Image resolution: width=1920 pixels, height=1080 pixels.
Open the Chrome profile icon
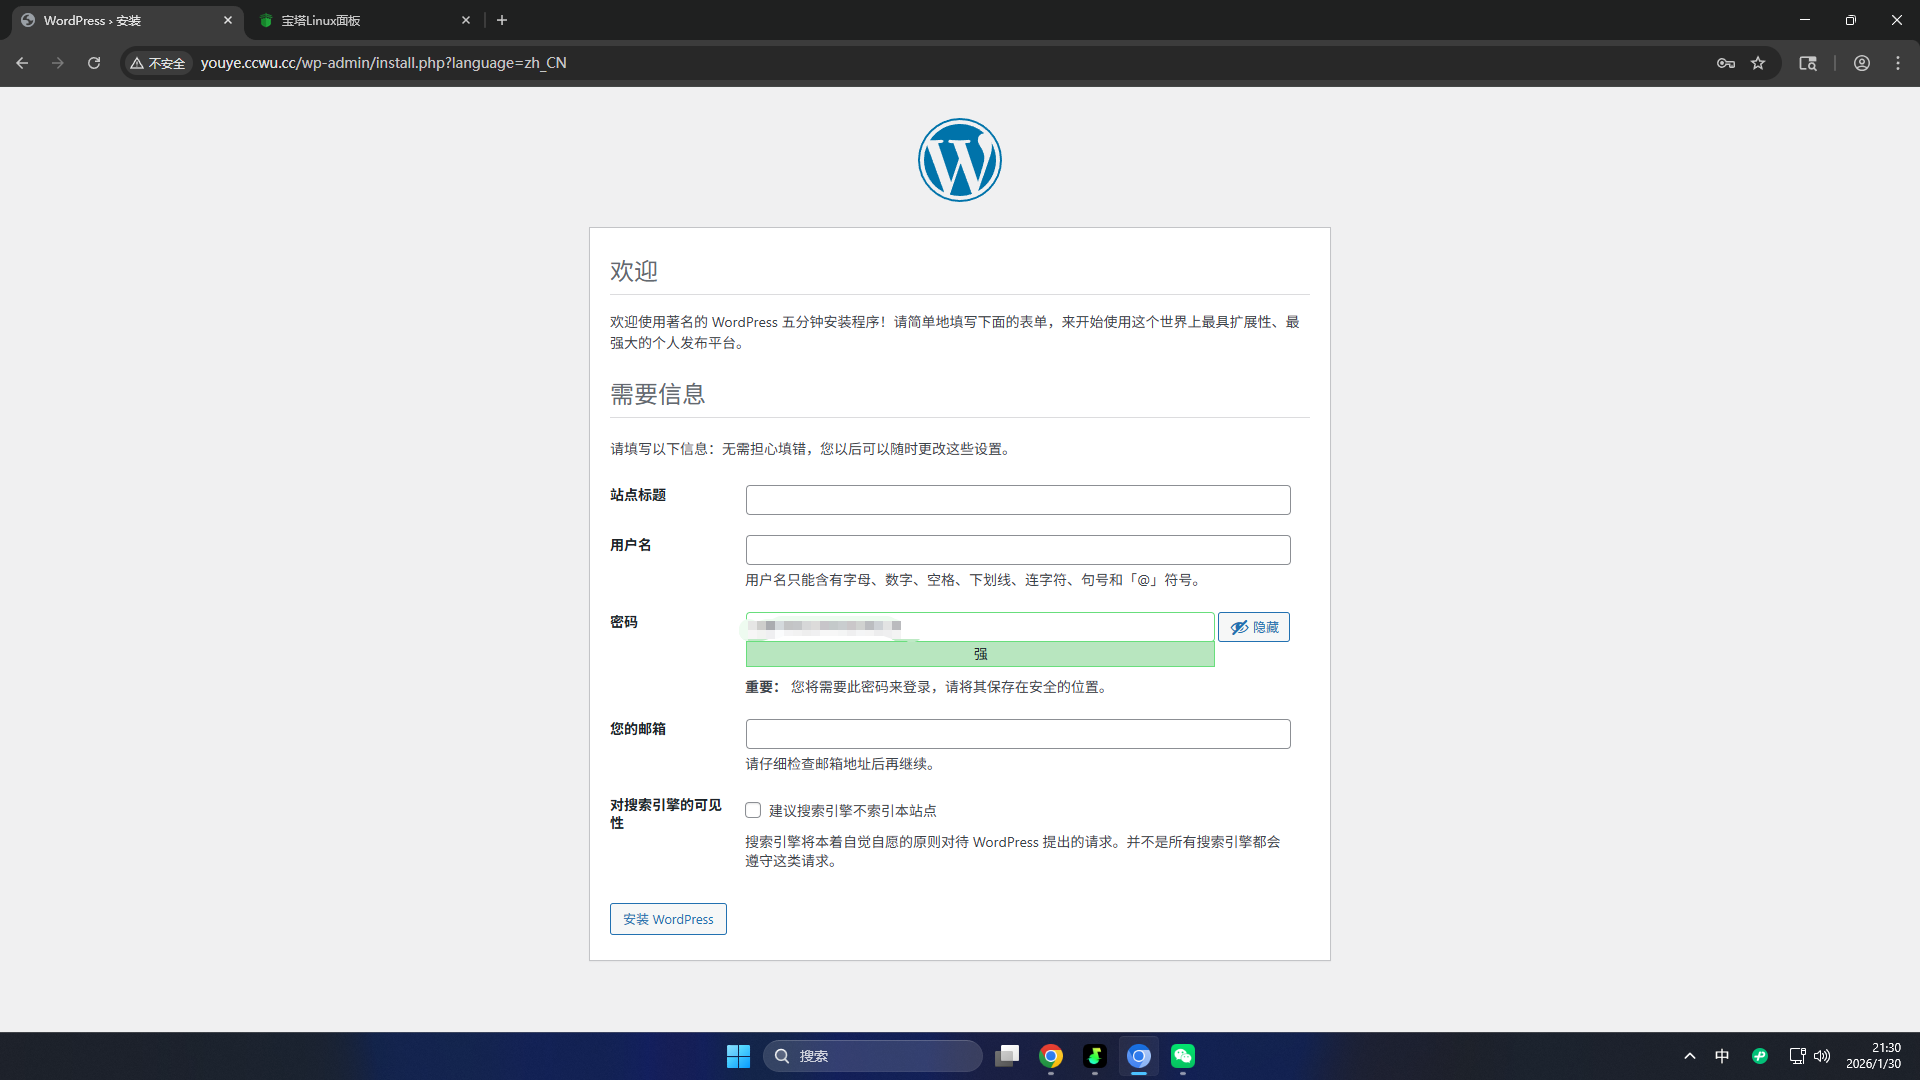1862,63
